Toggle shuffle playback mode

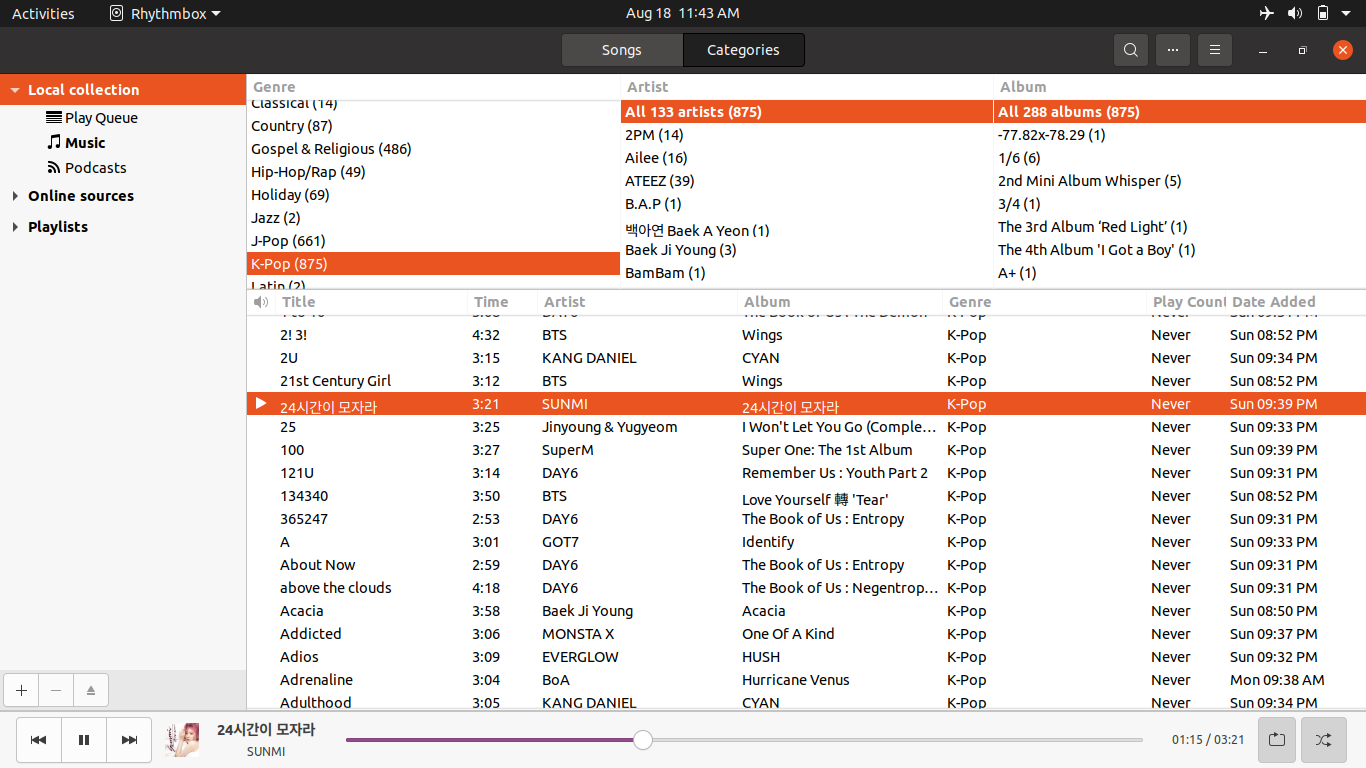point(1323,740)
